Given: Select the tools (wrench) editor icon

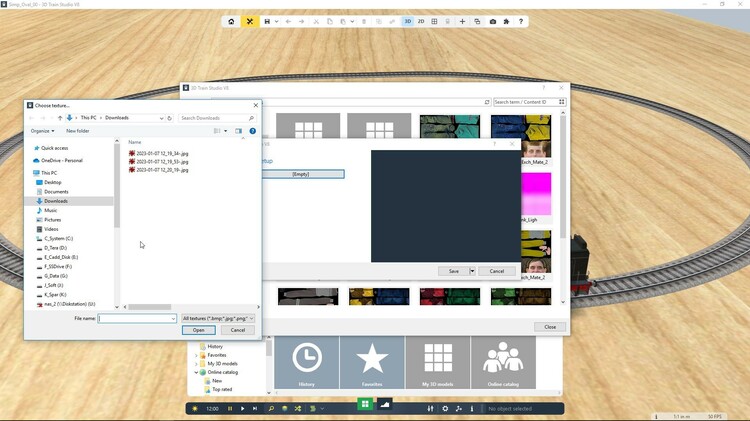Looking at the screenshot, I should 250,21.
